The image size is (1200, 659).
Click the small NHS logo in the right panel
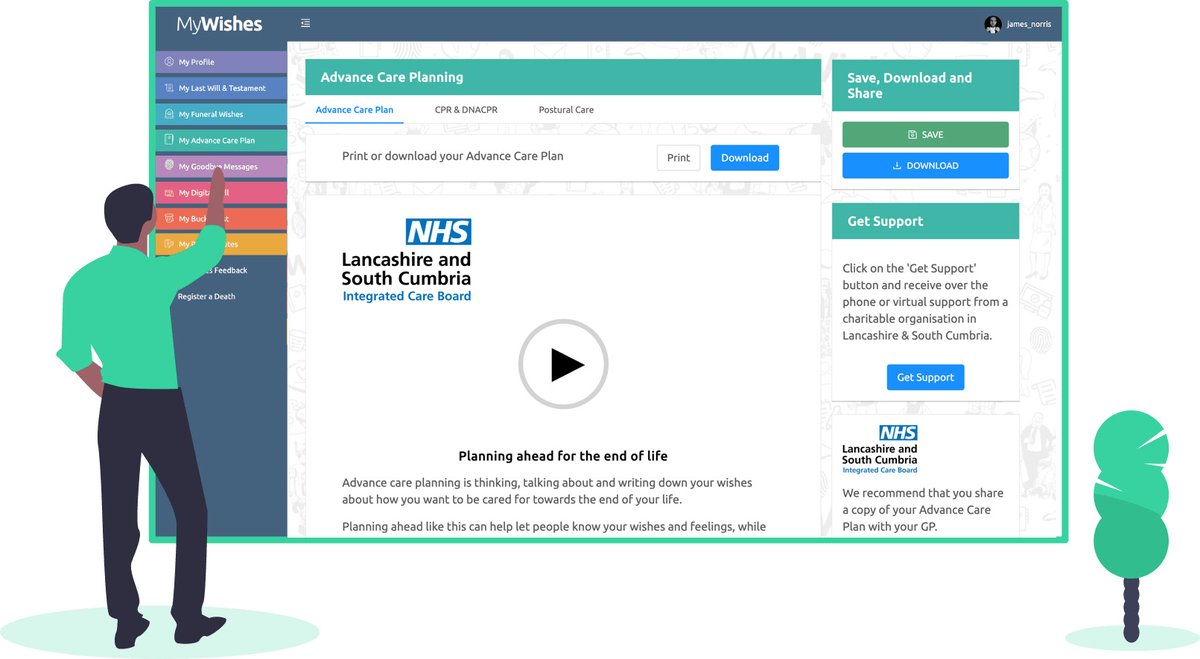click(x=880, y=449)
